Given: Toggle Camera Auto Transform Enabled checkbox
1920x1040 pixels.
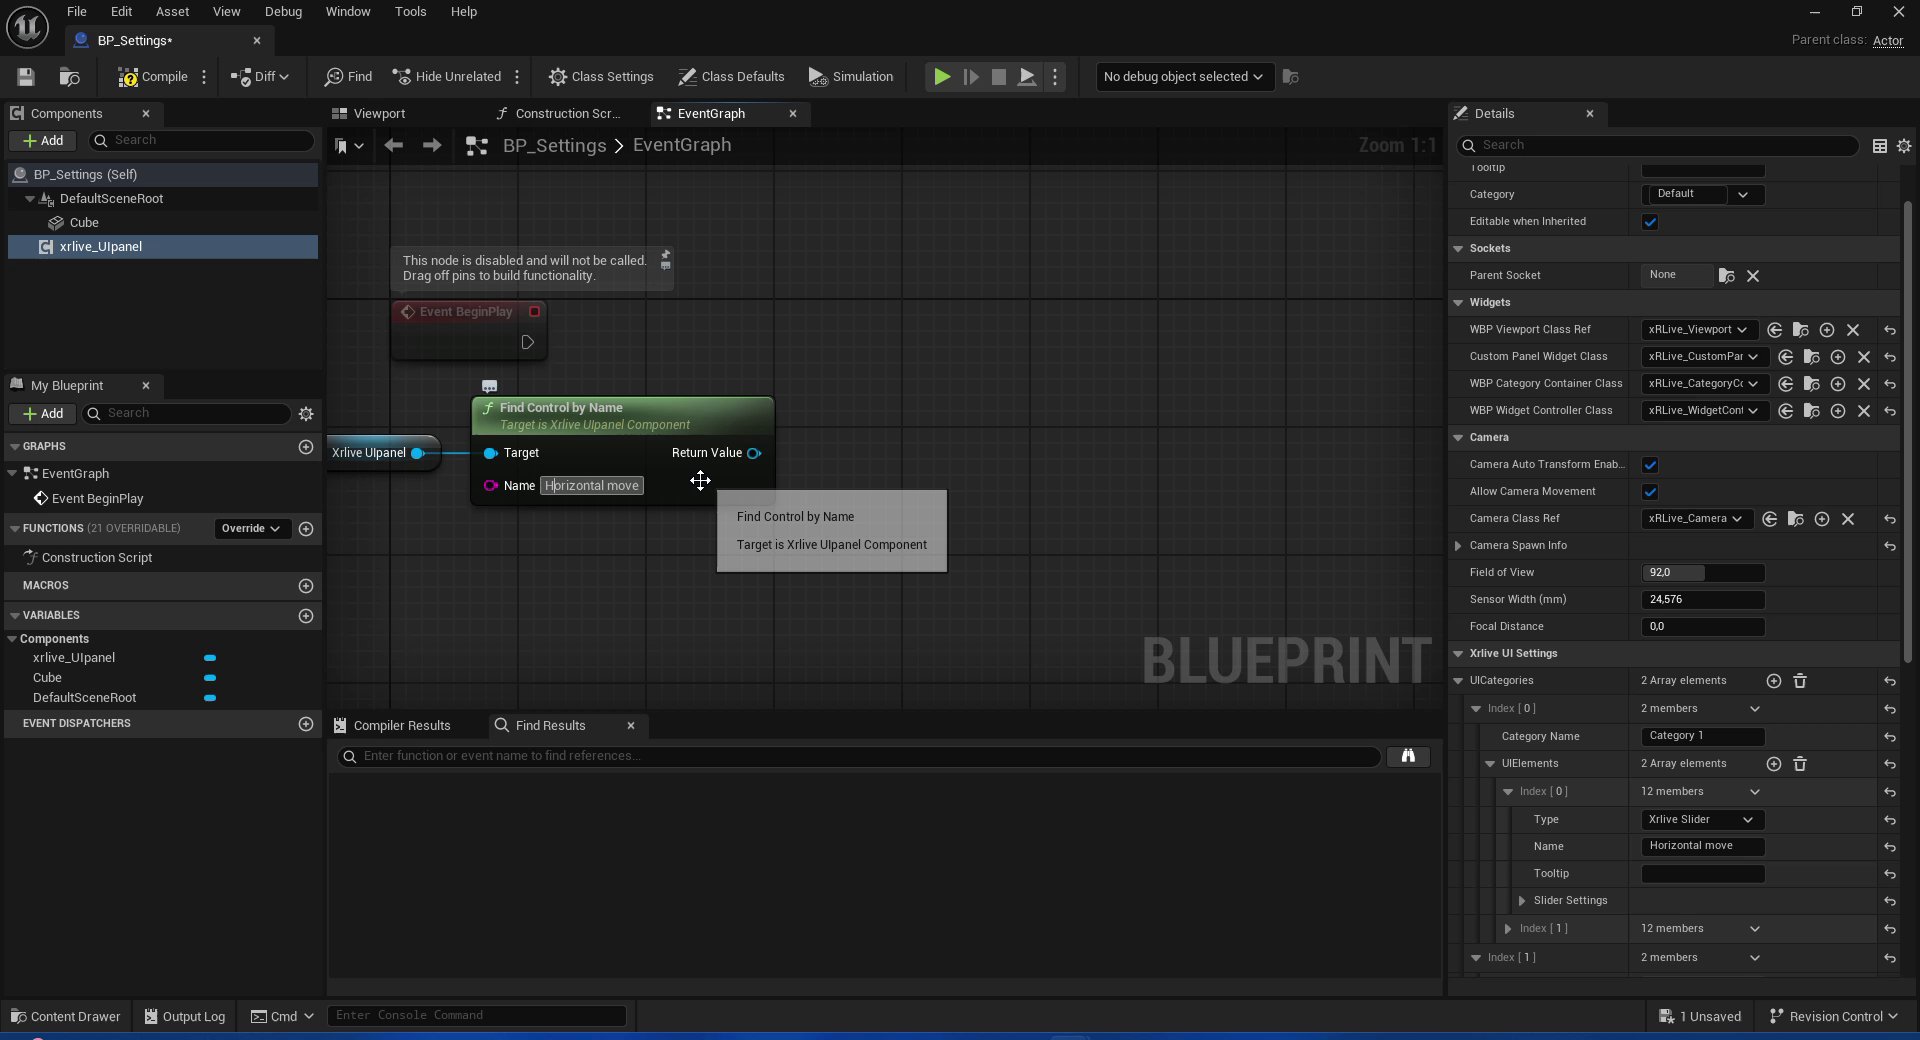Looking at the screenshot, I should (1650, 465).
